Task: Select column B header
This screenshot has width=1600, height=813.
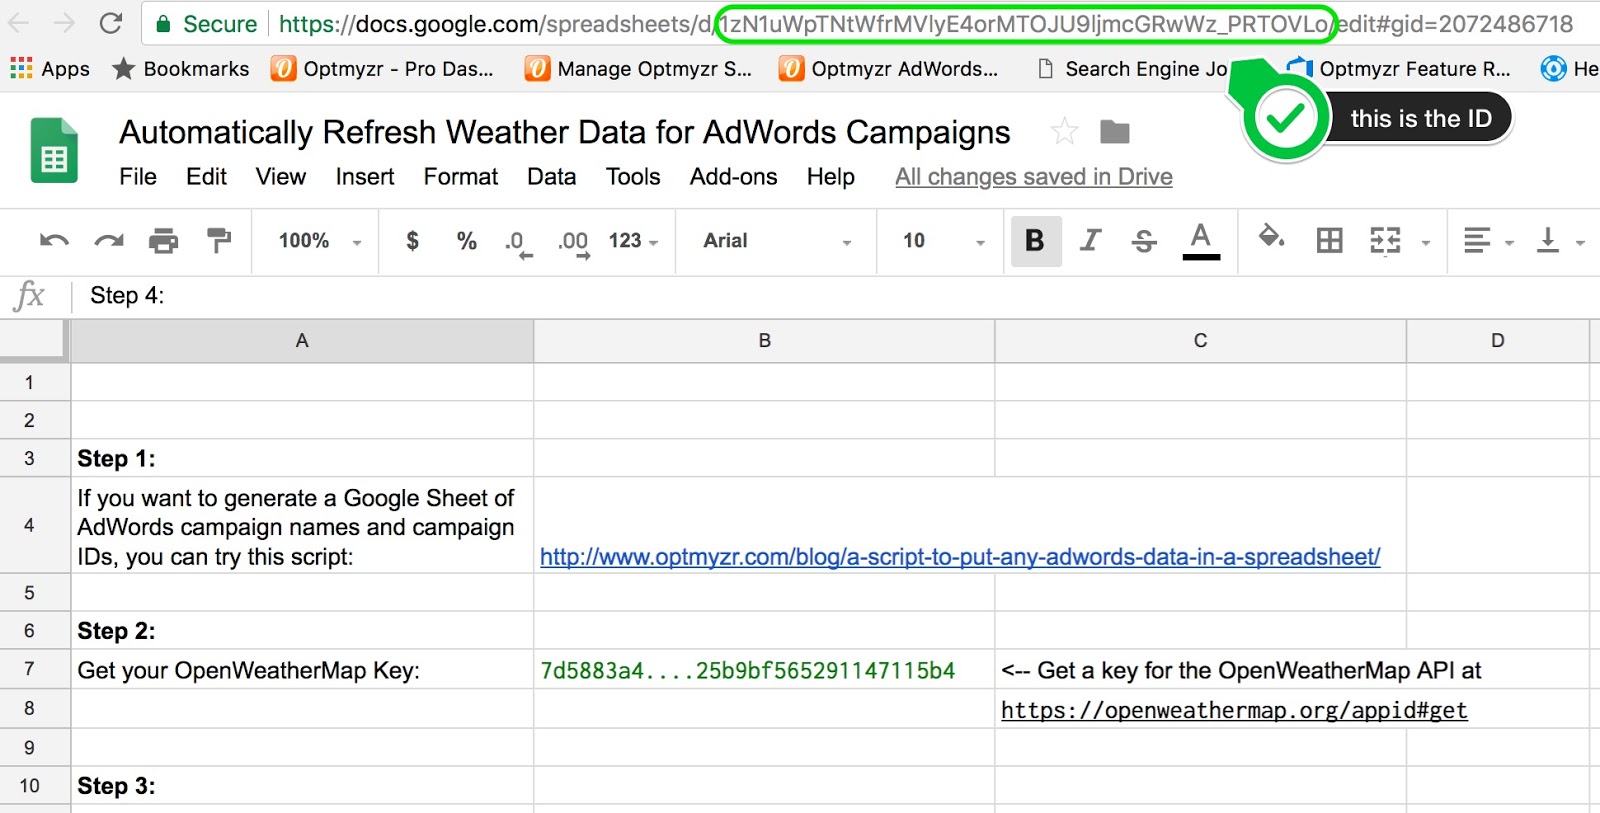Action: click(x=764, y=341)
